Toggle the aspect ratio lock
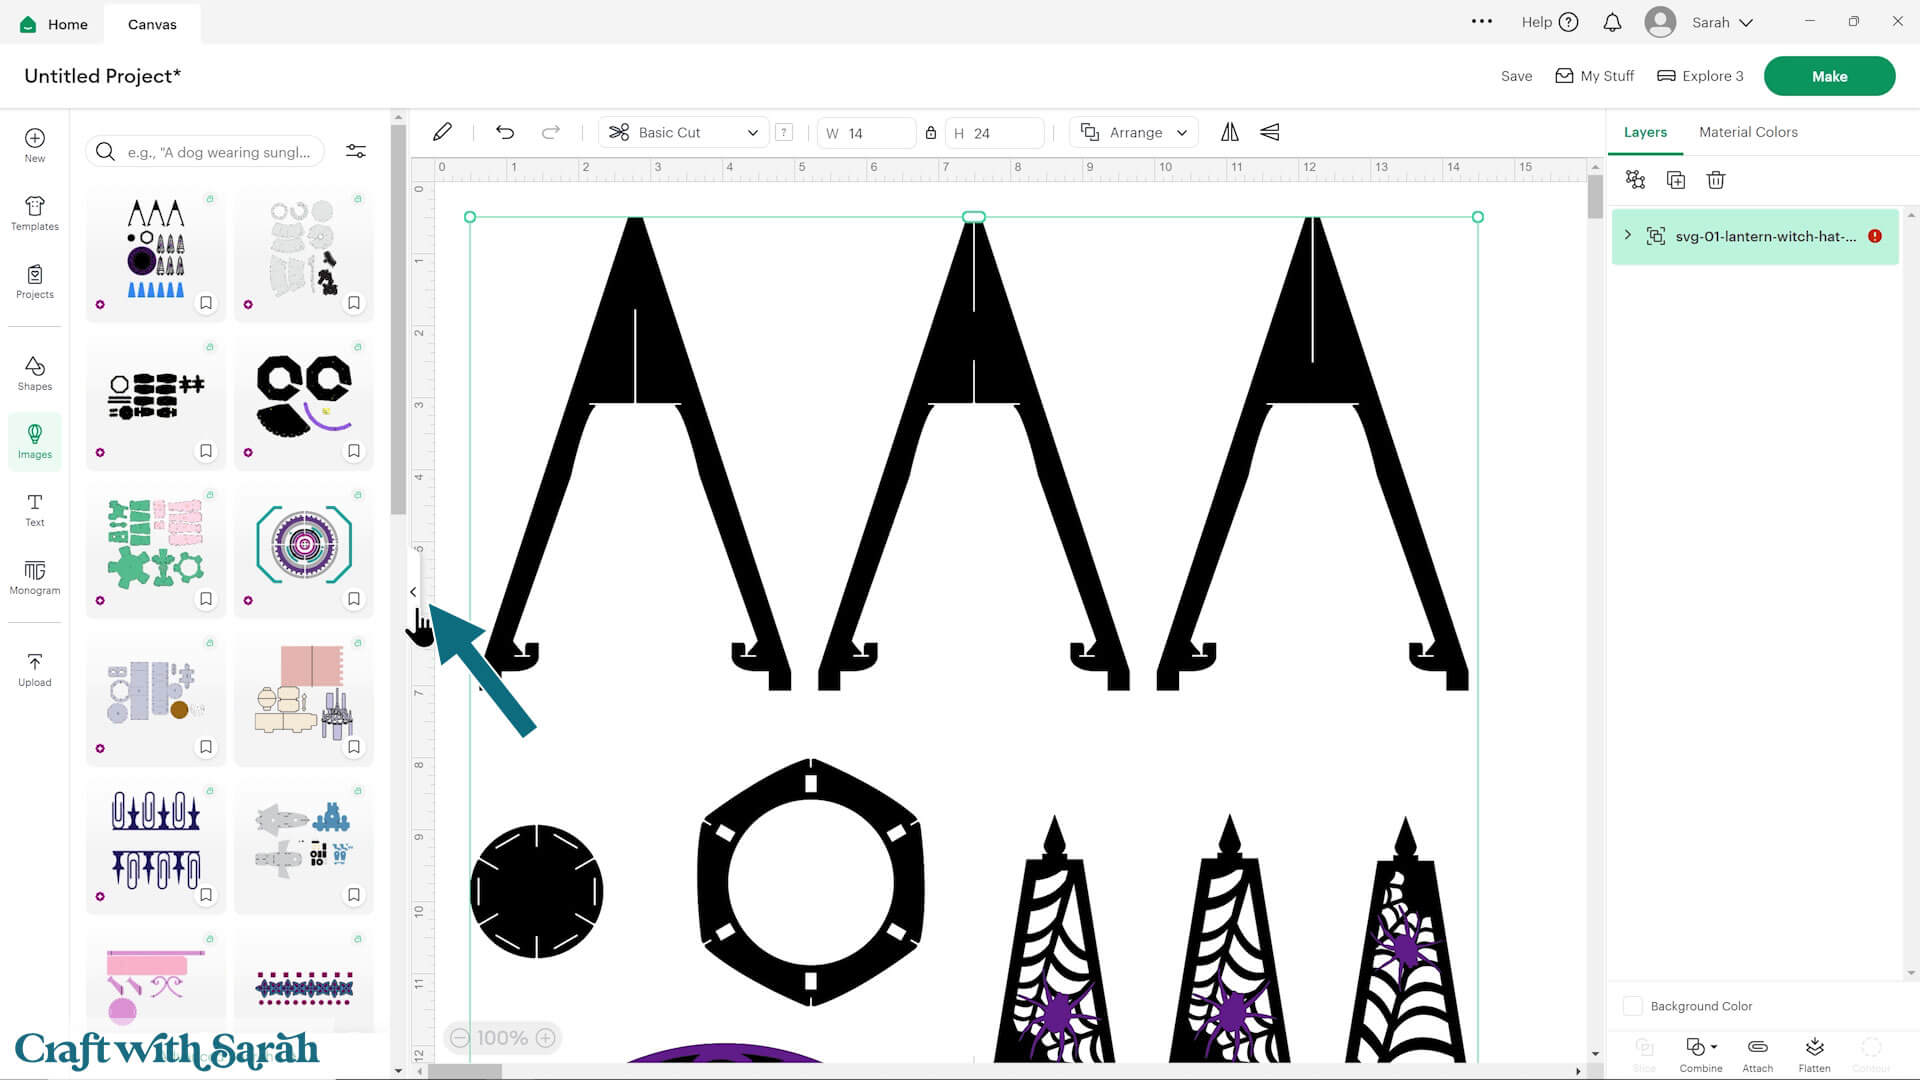This screenshot has width=1920, height=1080. pos(930,133)
